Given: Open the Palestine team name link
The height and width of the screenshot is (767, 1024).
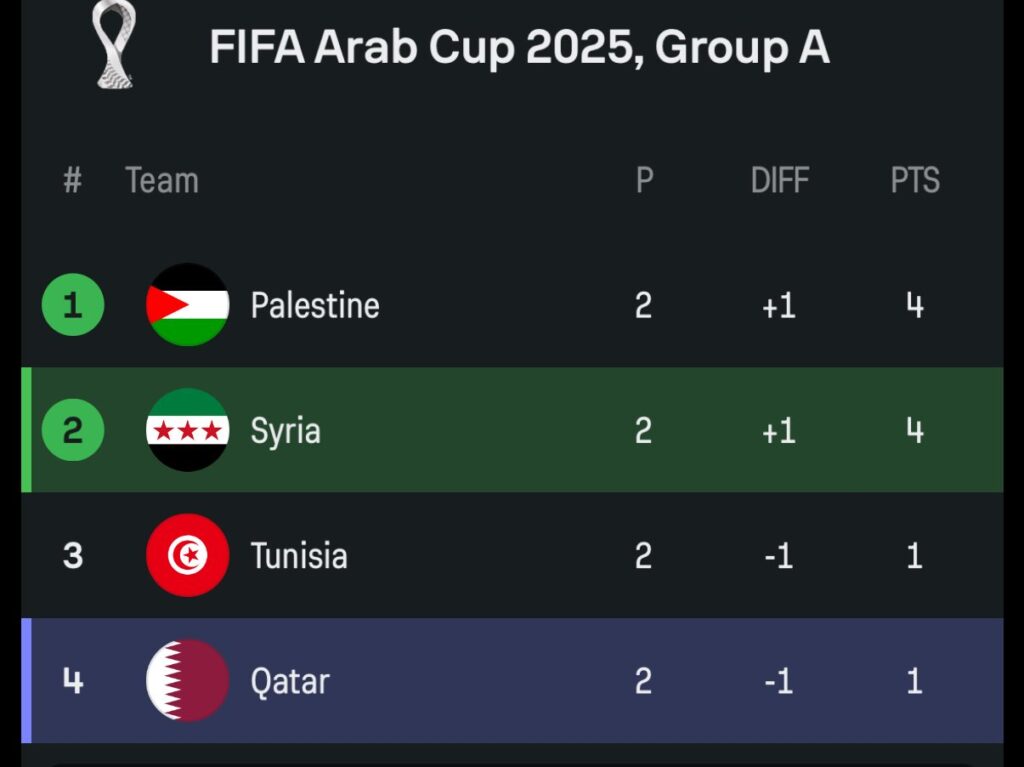Looking at the screenshot, I should [314, 305].
